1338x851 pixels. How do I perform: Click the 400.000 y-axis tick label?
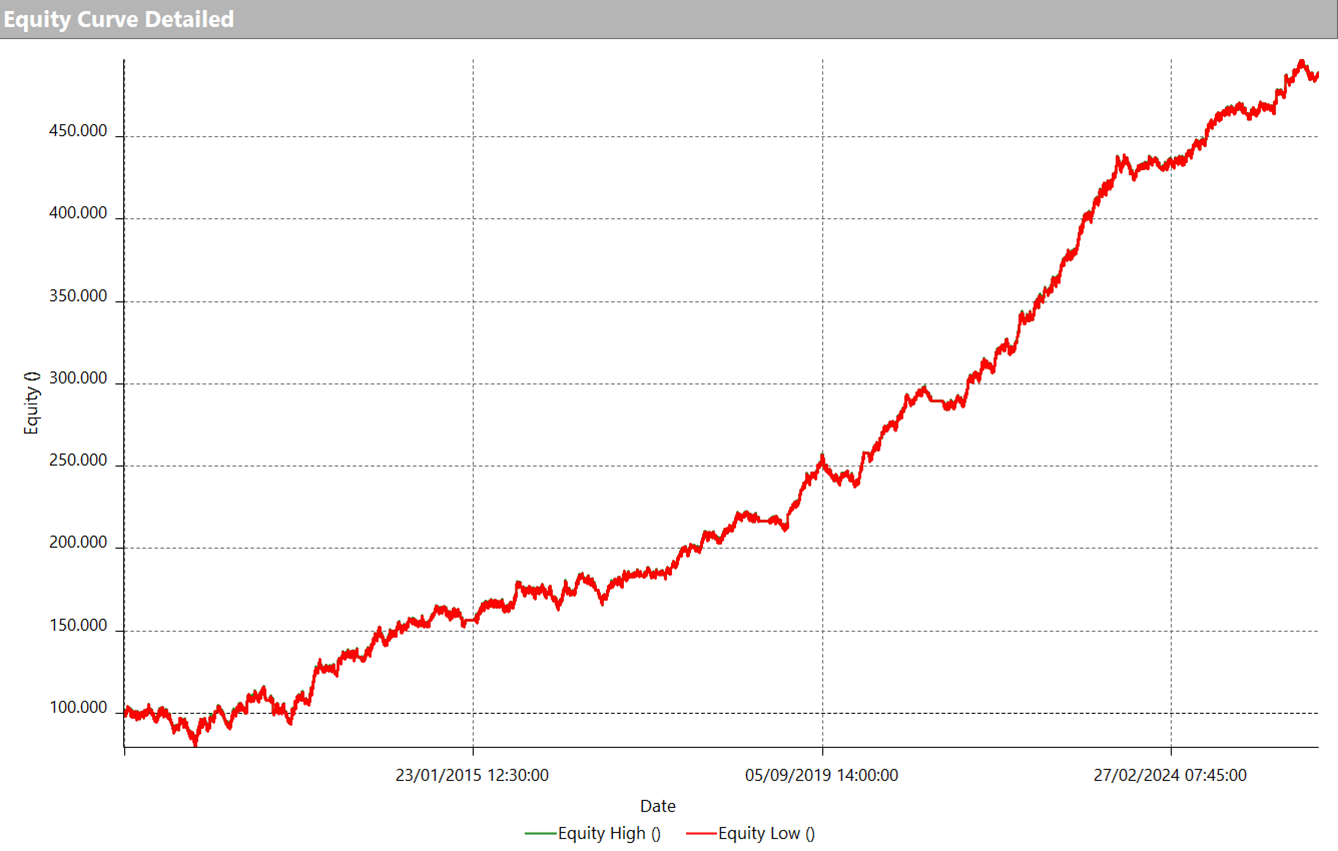(x=78, y=214)
